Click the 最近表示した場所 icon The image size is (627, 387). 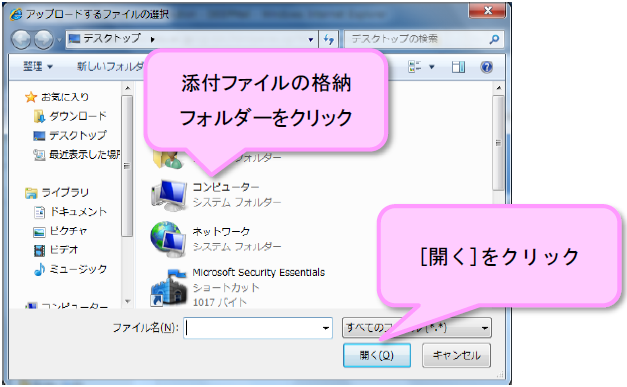[x=39, y=155]
